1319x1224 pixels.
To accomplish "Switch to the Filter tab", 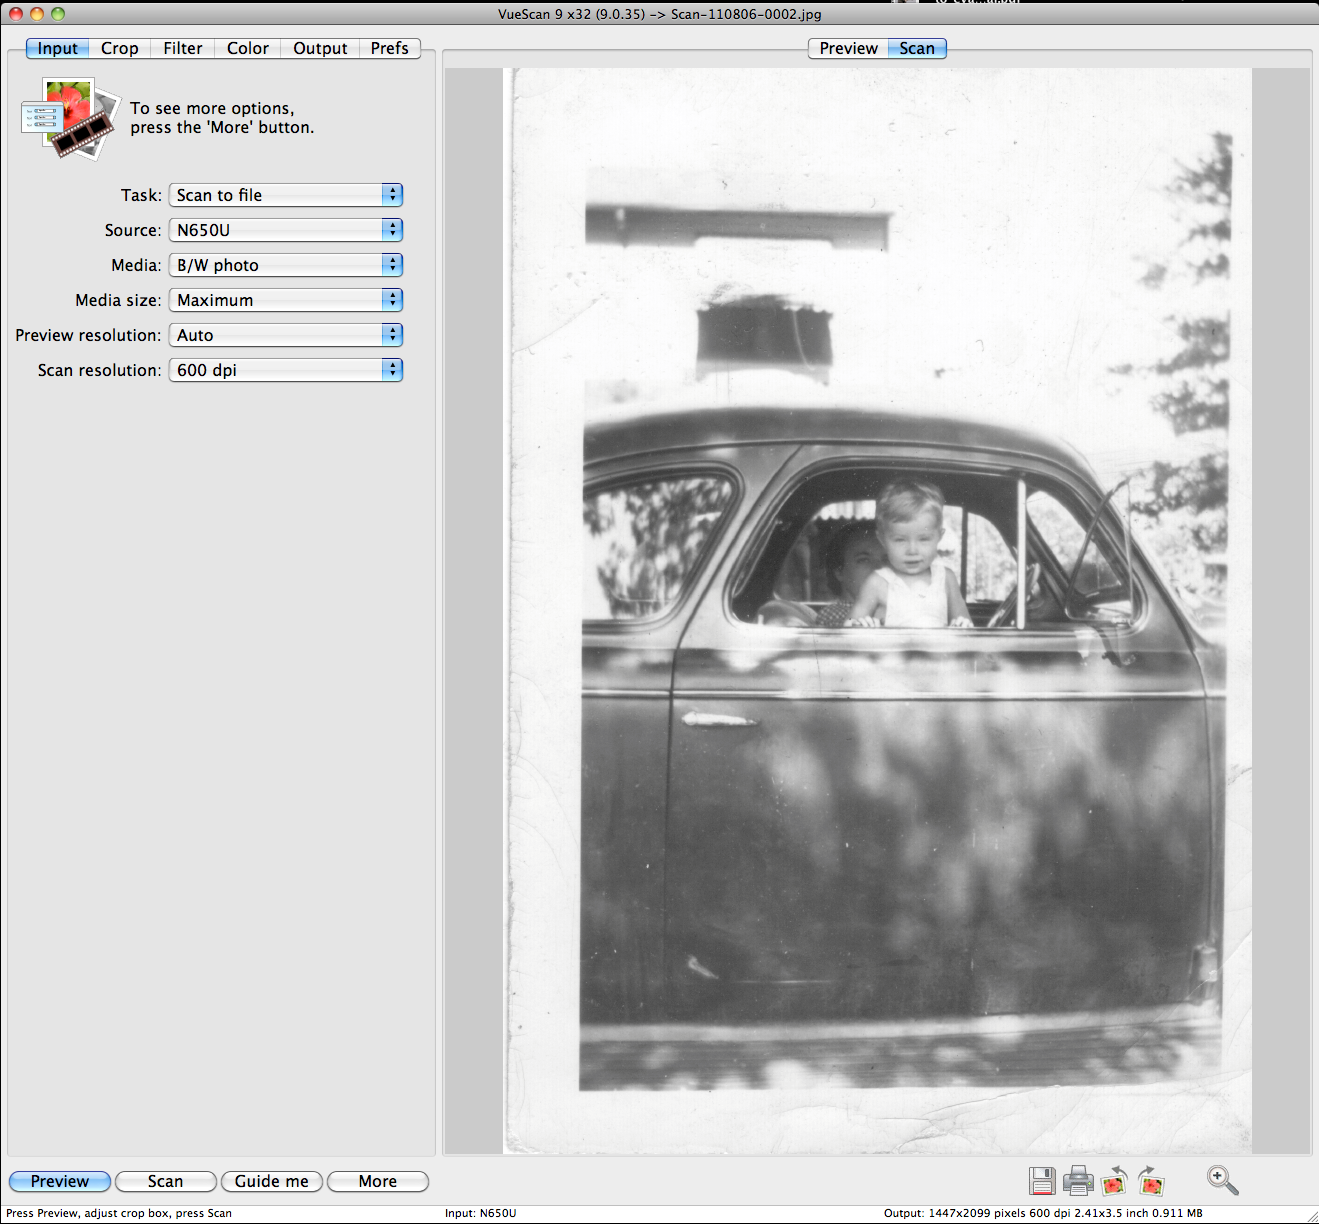I will (x=183, y=48).
